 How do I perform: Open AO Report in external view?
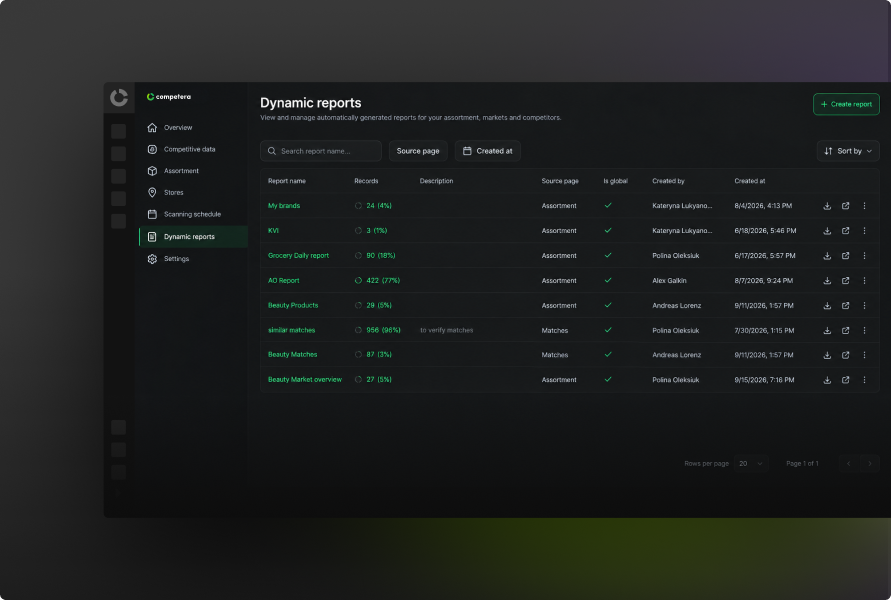846,281
